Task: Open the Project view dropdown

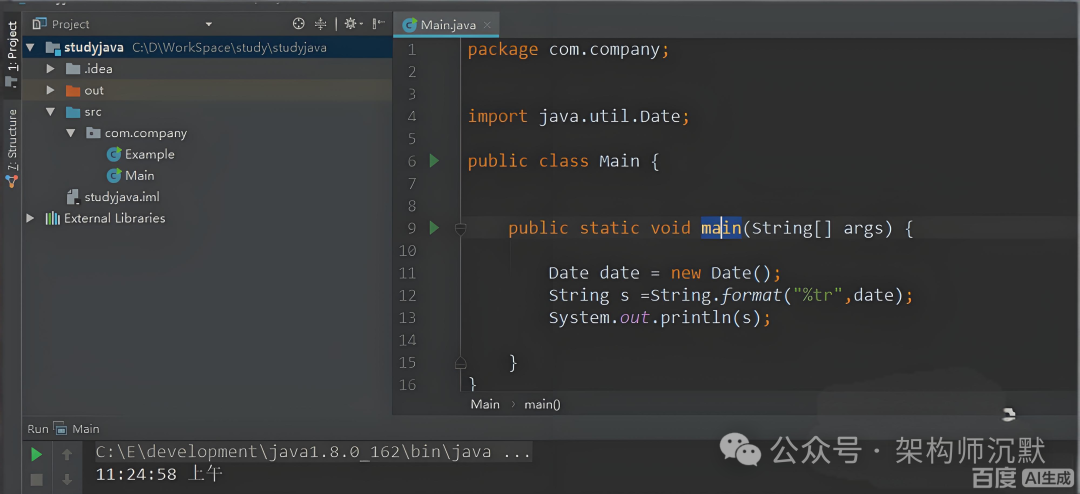Action: click(x=209, y=24)
